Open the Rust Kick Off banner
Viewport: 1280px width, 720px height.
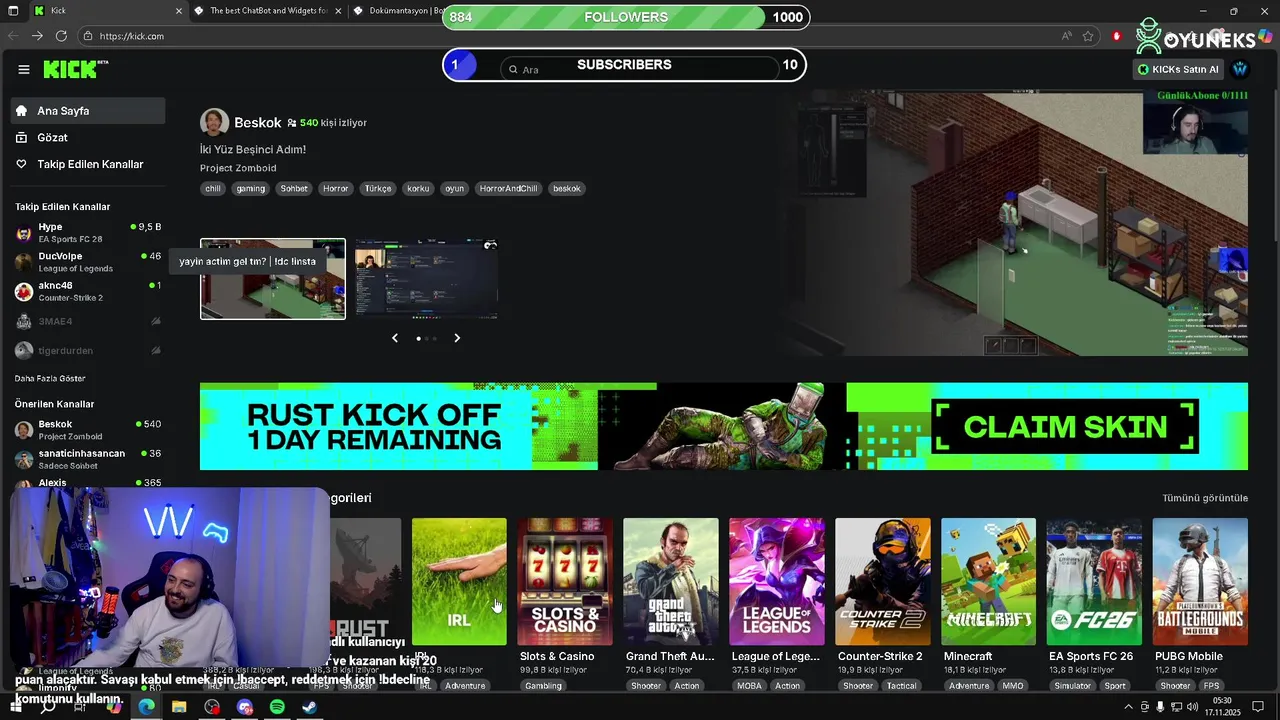click(724, 426)
